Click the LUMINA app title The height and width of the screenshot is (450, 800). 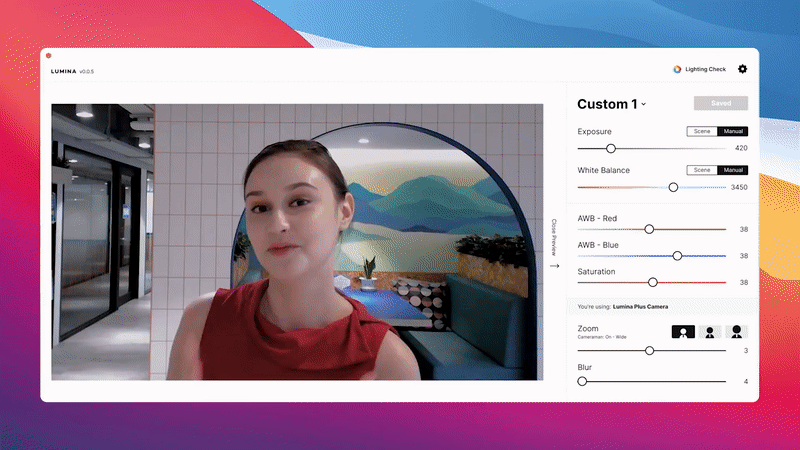tap(64, 71)
